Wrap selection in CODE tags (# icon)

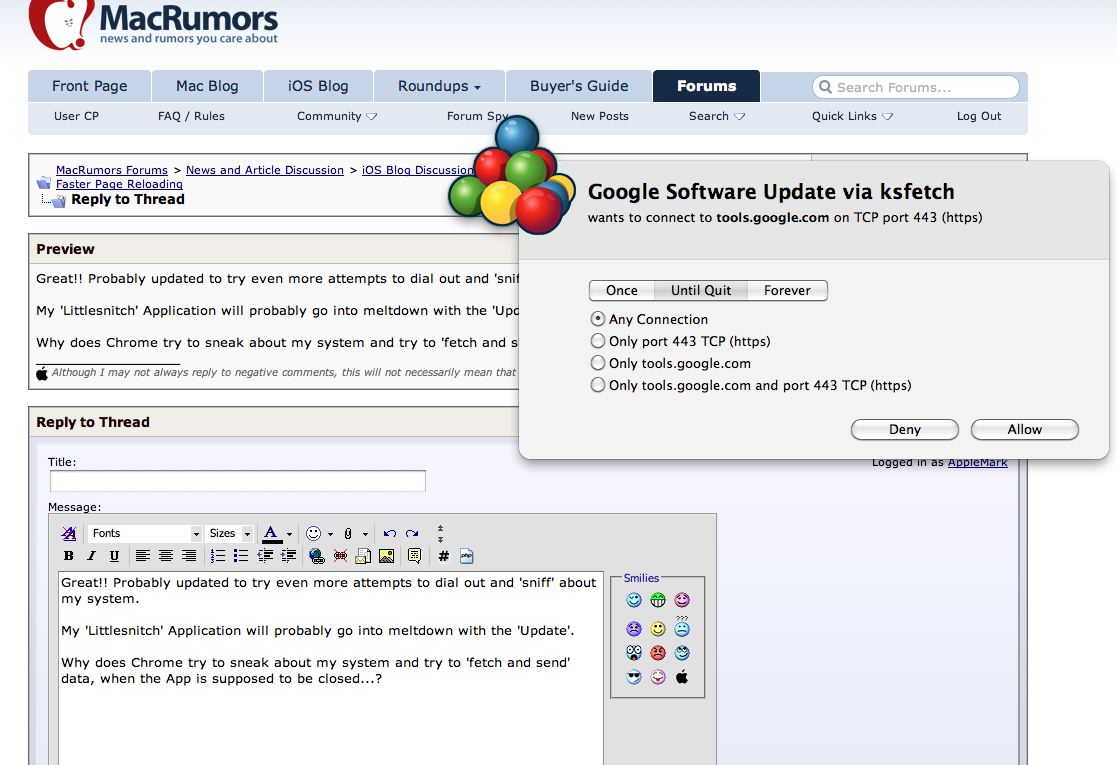[443, 556]
